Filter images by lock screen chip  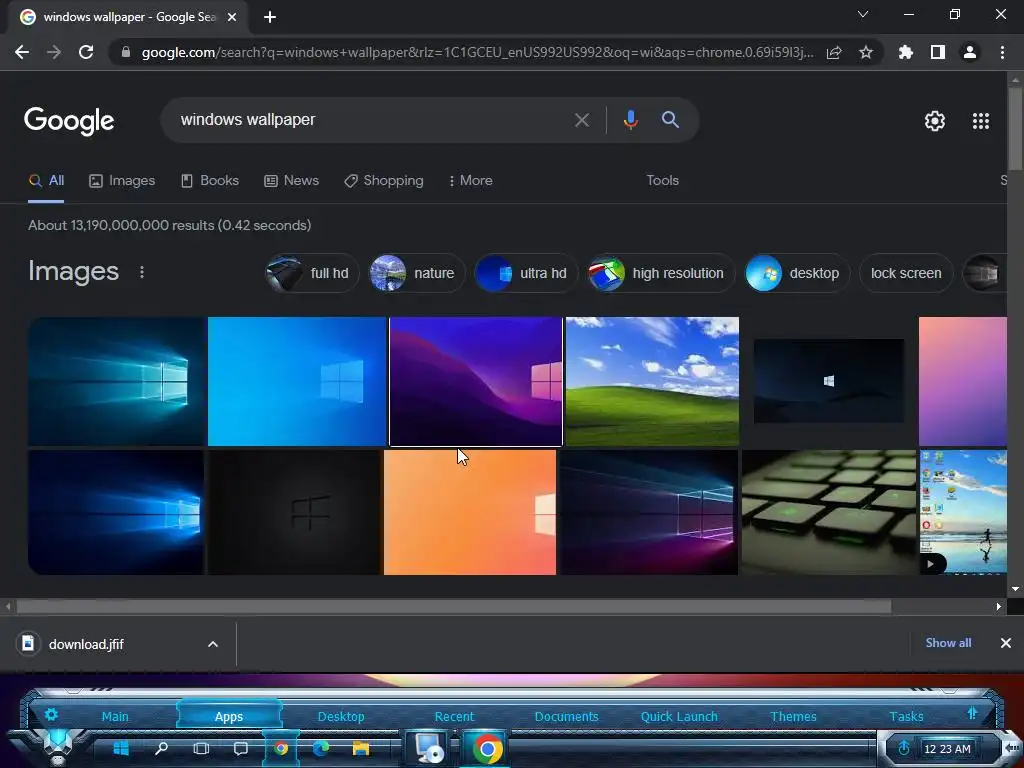906,273
